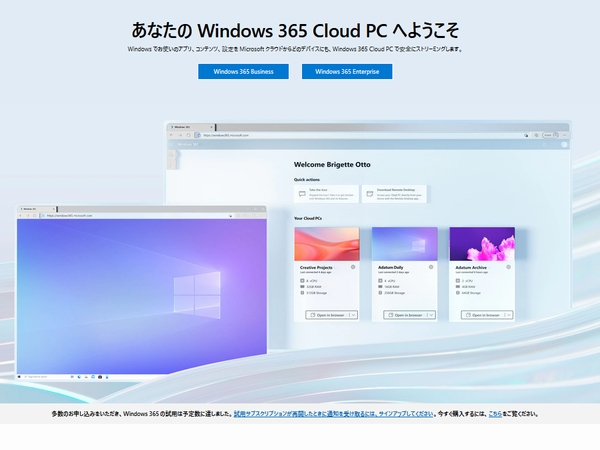This screenshot has width=600, height=450.
Task: Select the Windows 365 tab in large browser
Action: point(191,127)
